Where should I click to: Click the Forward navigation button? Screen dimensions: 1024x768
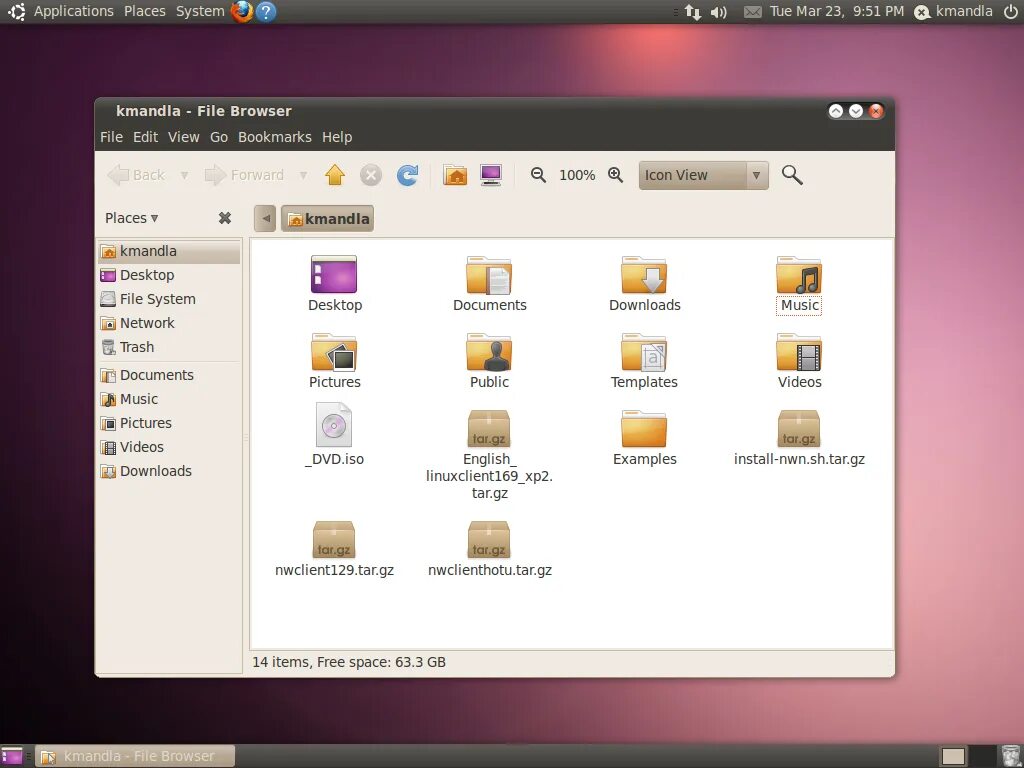point(246,175)
